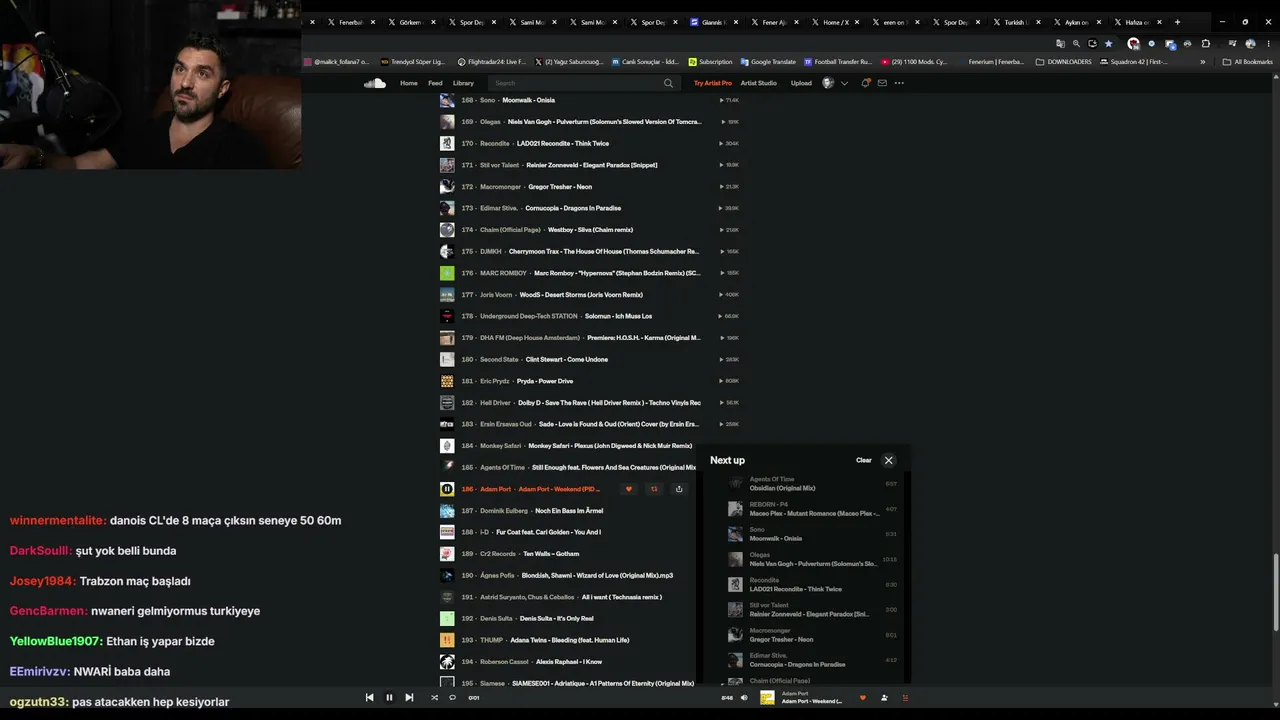Viewport: 1280px width, 720px height.
Task: Toggle like on the Adam Port - Weekend row
Action: 629,489
